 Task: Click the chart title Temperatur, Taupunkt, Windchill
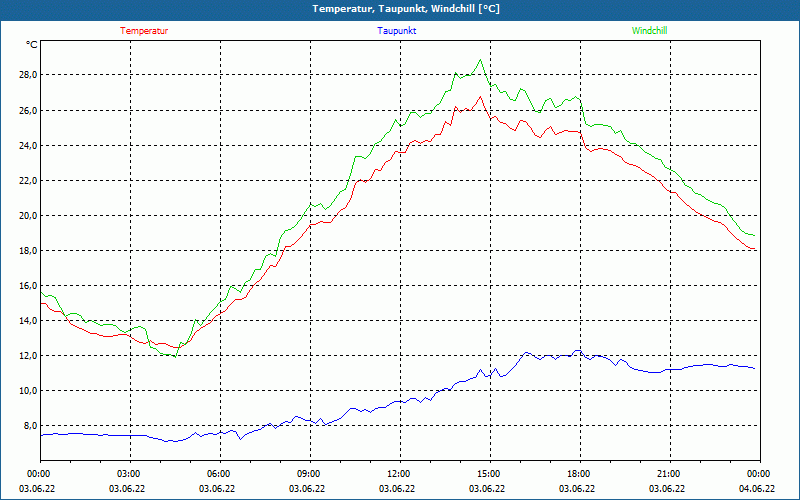coord(406,9)
